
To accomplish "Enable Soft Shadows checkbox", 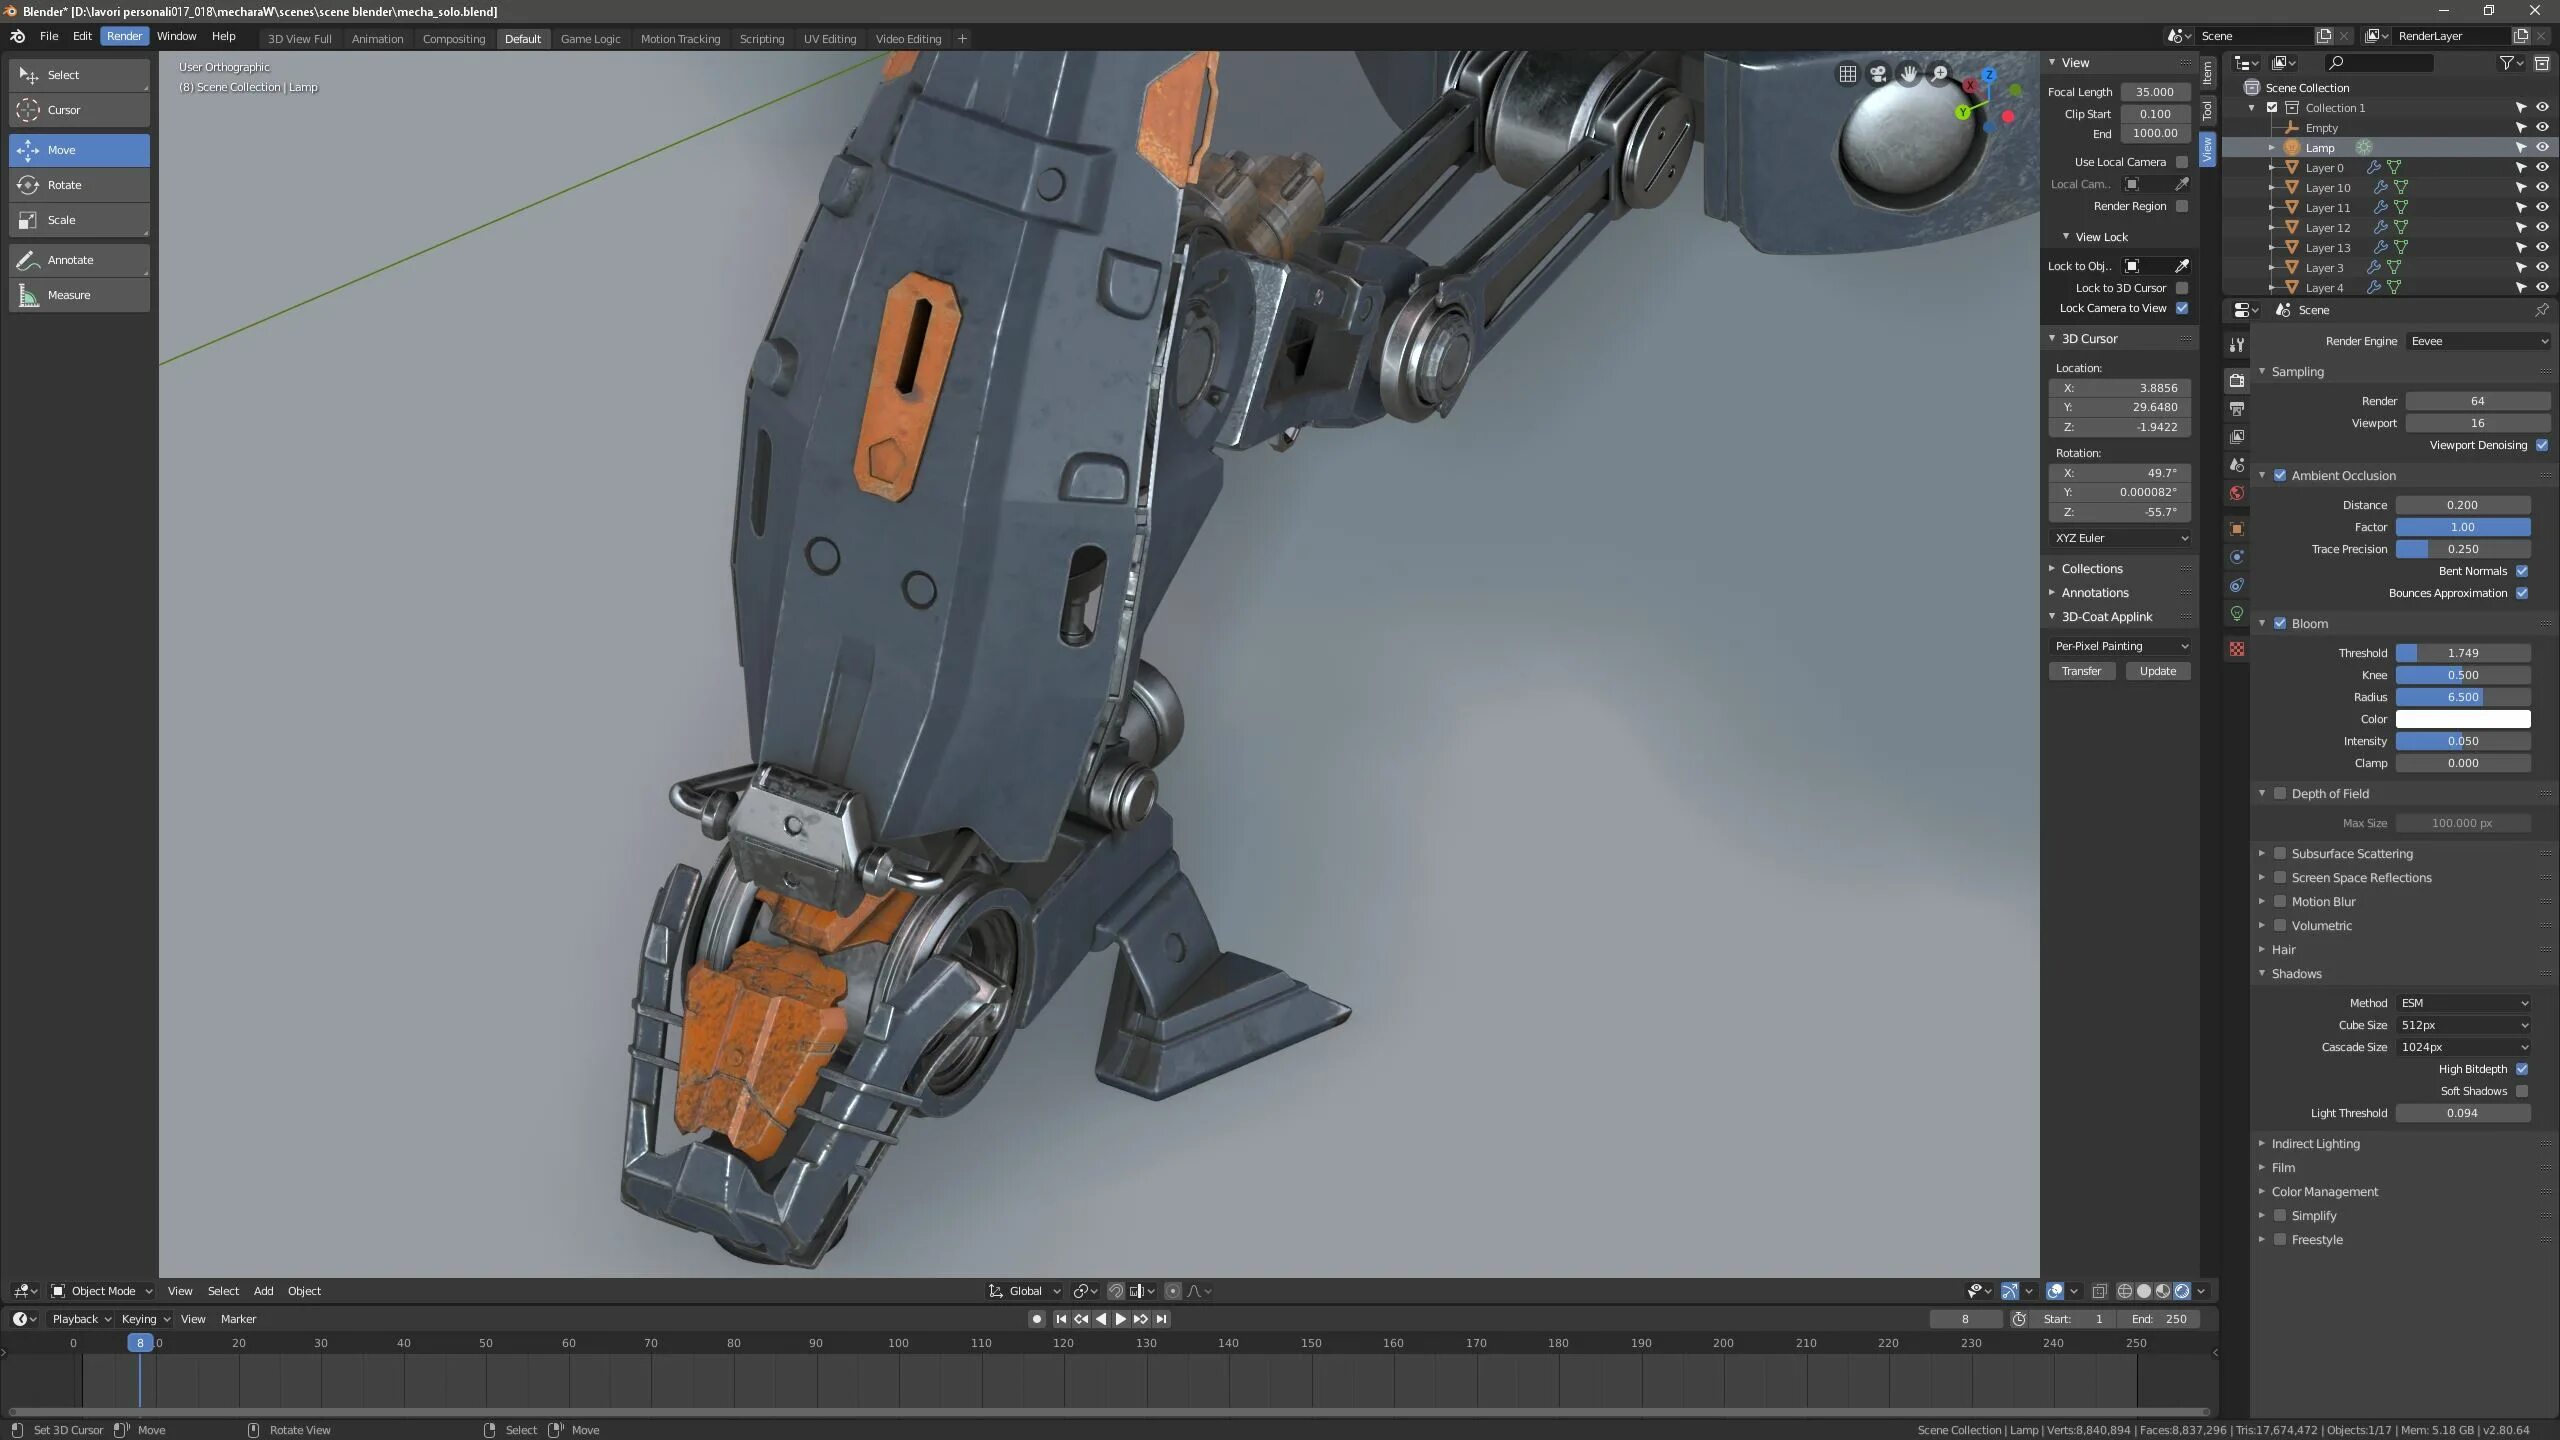I will (x=2522, y=1091).
